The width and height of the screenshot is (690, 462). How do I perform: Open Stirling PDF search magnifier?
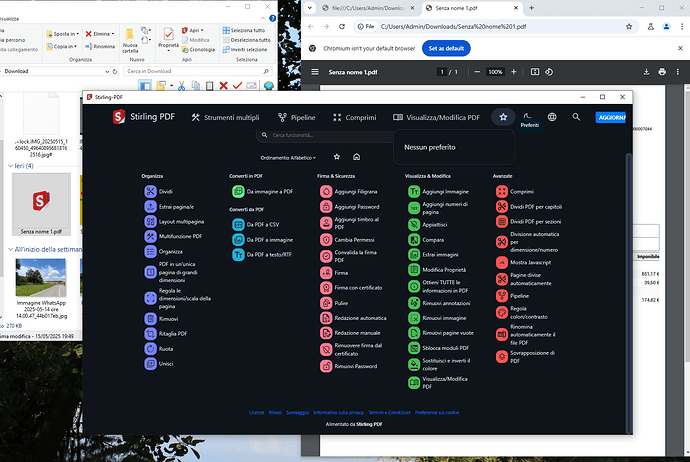[576, 117]
